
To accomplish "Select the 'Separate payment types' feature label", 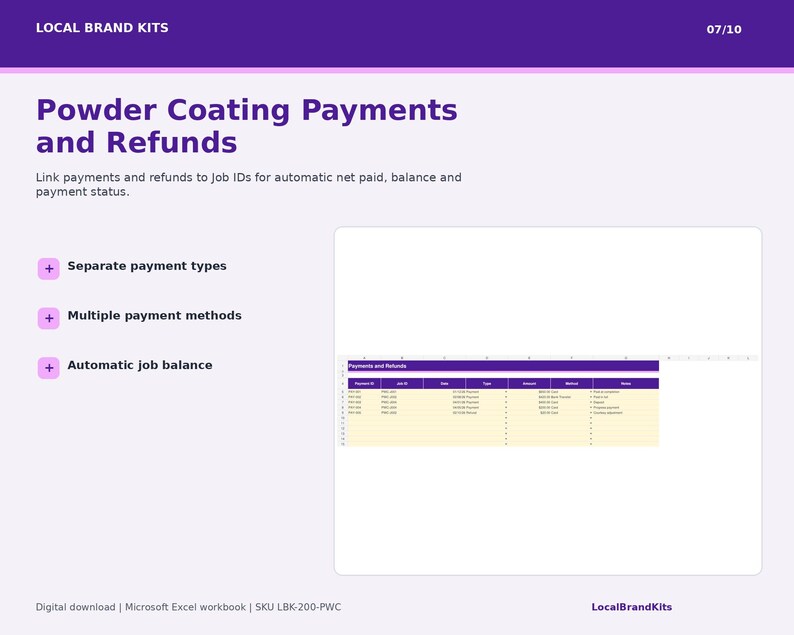I will (x=147, y=266).
